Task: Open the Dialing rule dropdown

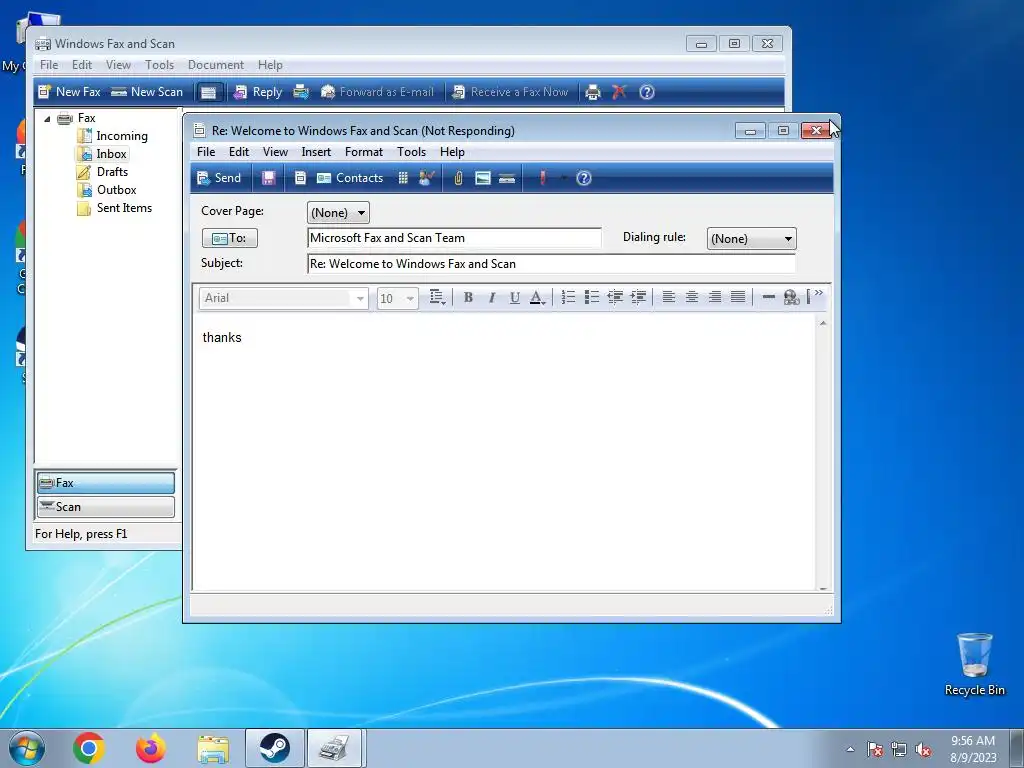Action: click(x=751, y=239)
